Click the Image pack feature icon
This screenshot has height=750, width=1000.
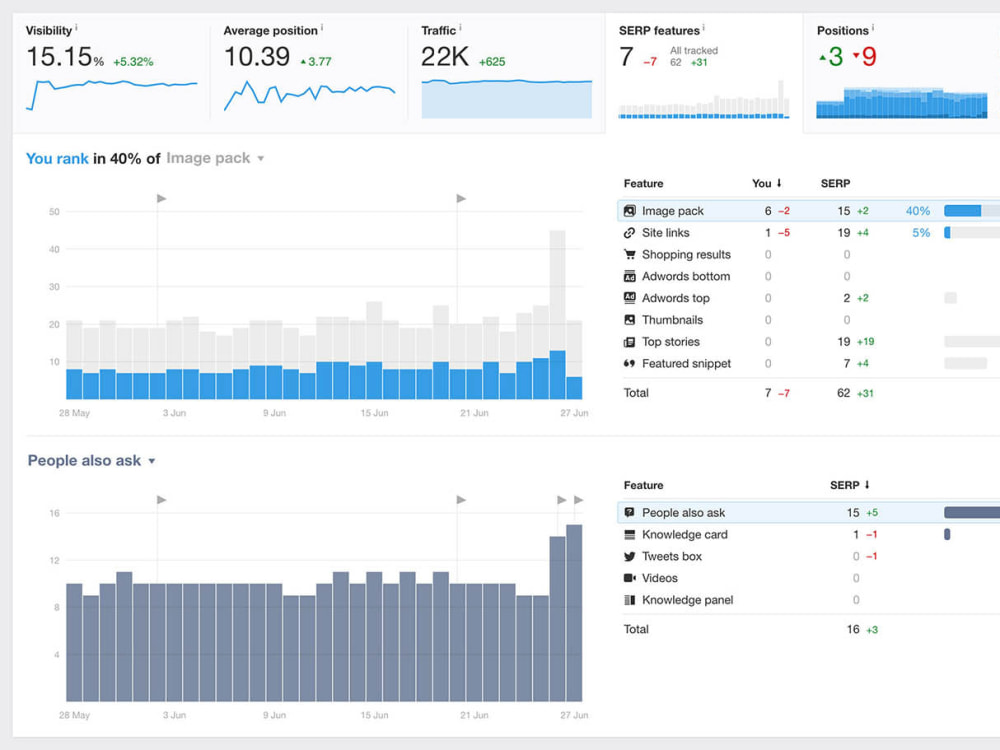tap(629, 210)
